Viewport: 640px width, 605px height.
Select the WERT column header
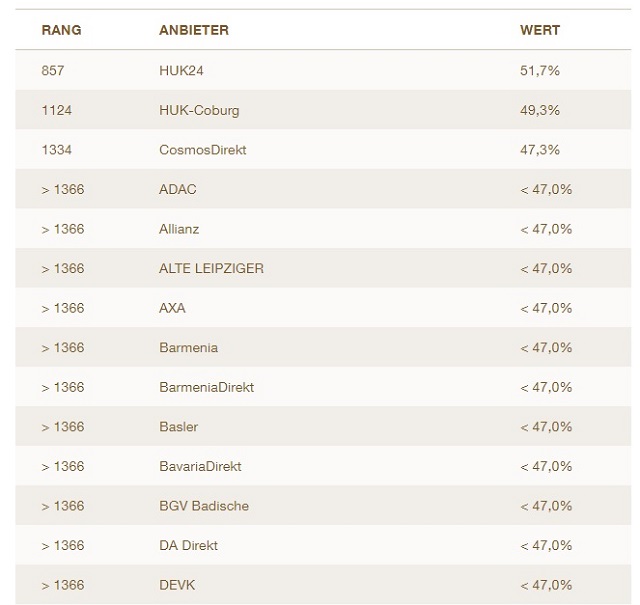click(540, 30)
